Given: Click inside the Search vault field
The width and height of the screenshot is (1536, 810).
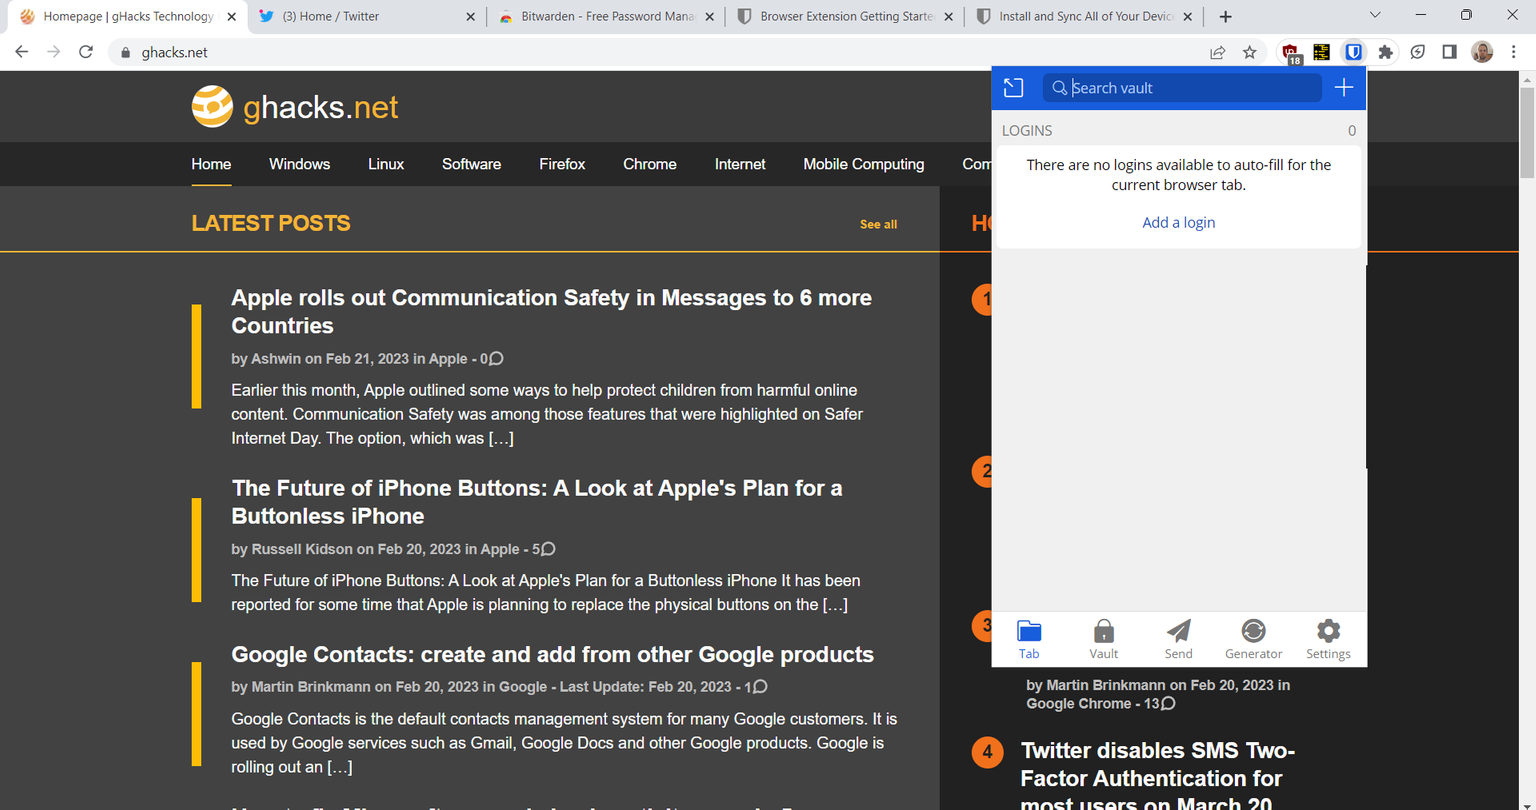Looking at the screenshot, I should 1182,88.
